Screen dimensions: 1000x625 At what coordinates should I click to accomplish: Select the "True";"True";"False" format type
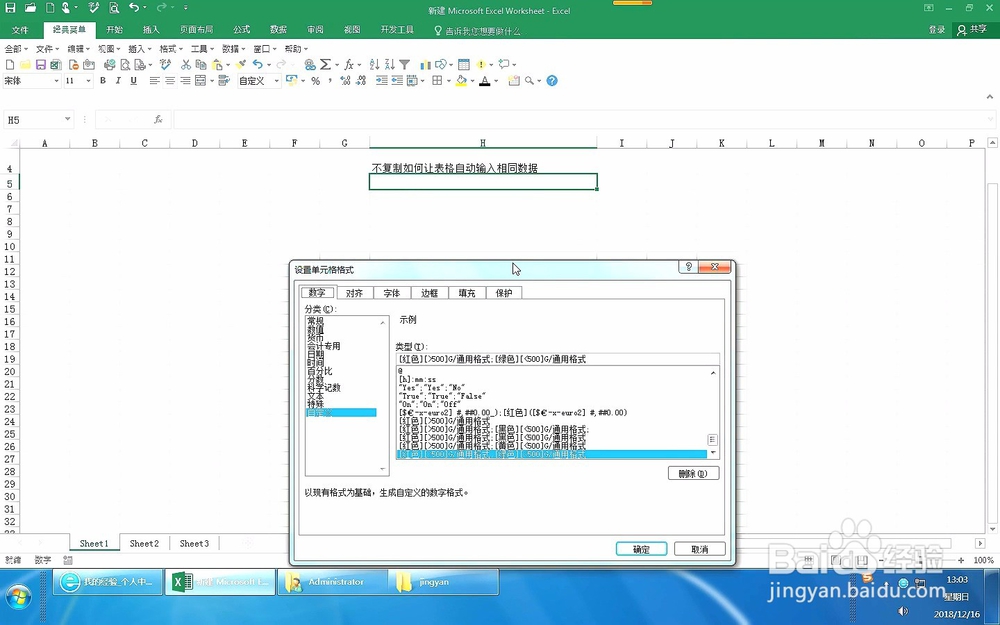click(442, 396)
